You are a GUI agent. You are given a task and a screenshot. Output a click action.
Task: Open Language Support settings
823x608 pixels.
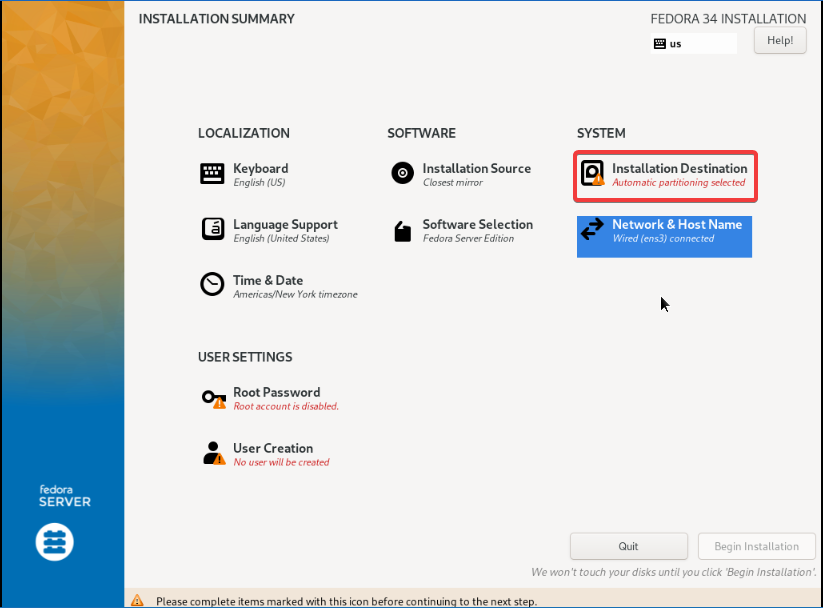click(285, 225)
